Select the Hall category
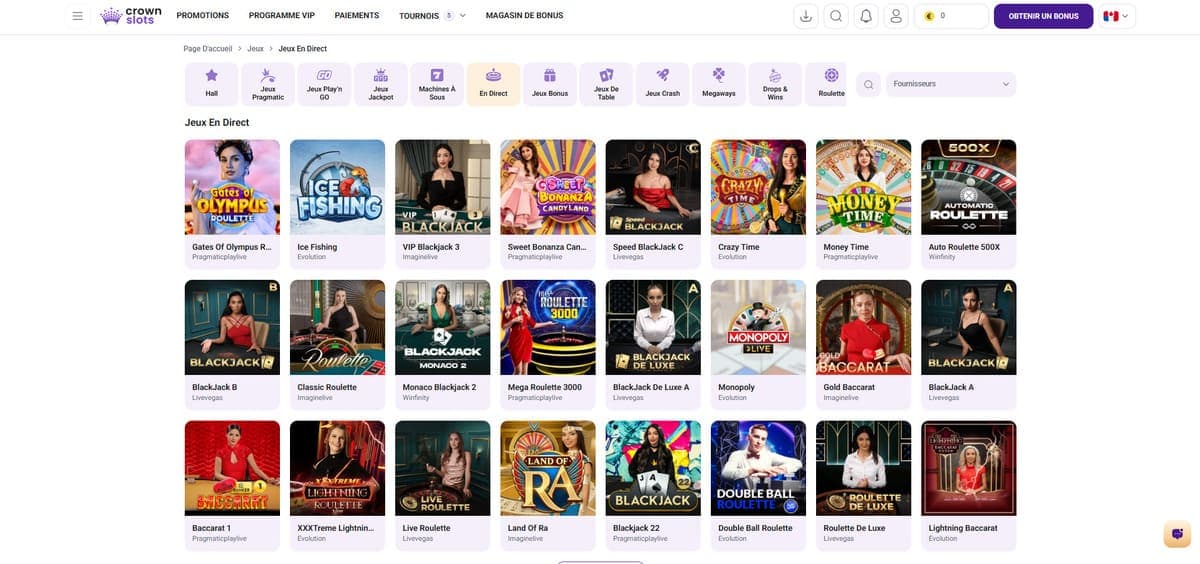Screen dimensions: 1200x564 (x=212, y=84)
